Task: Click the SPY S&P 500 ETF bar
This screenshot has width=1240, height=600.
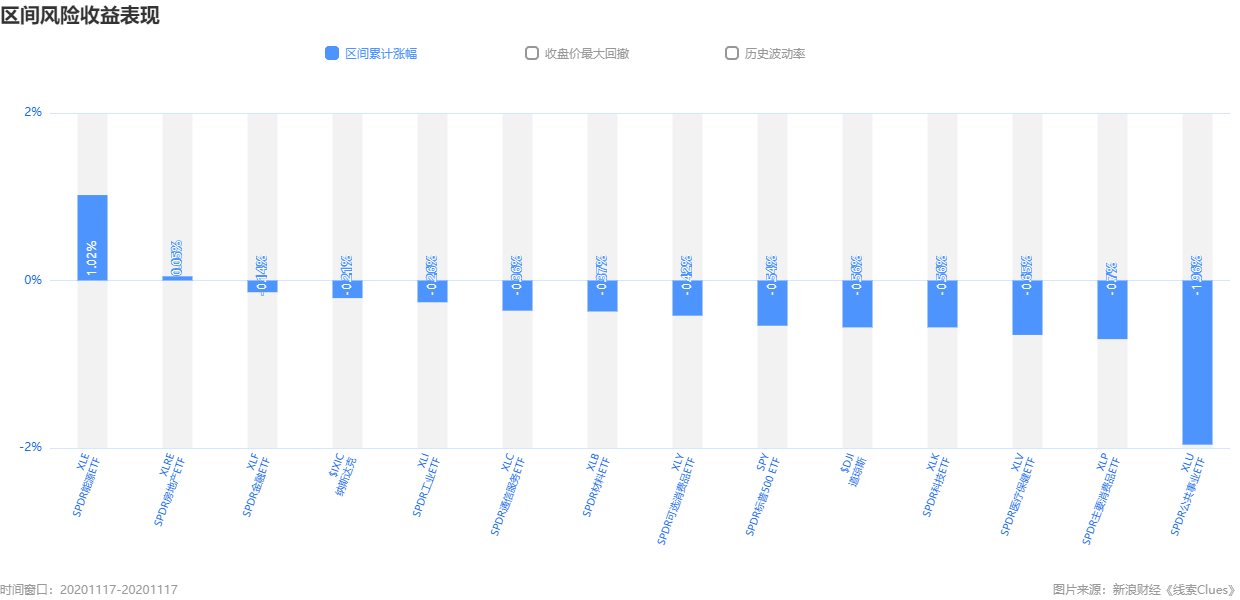Action: point(772,303)
